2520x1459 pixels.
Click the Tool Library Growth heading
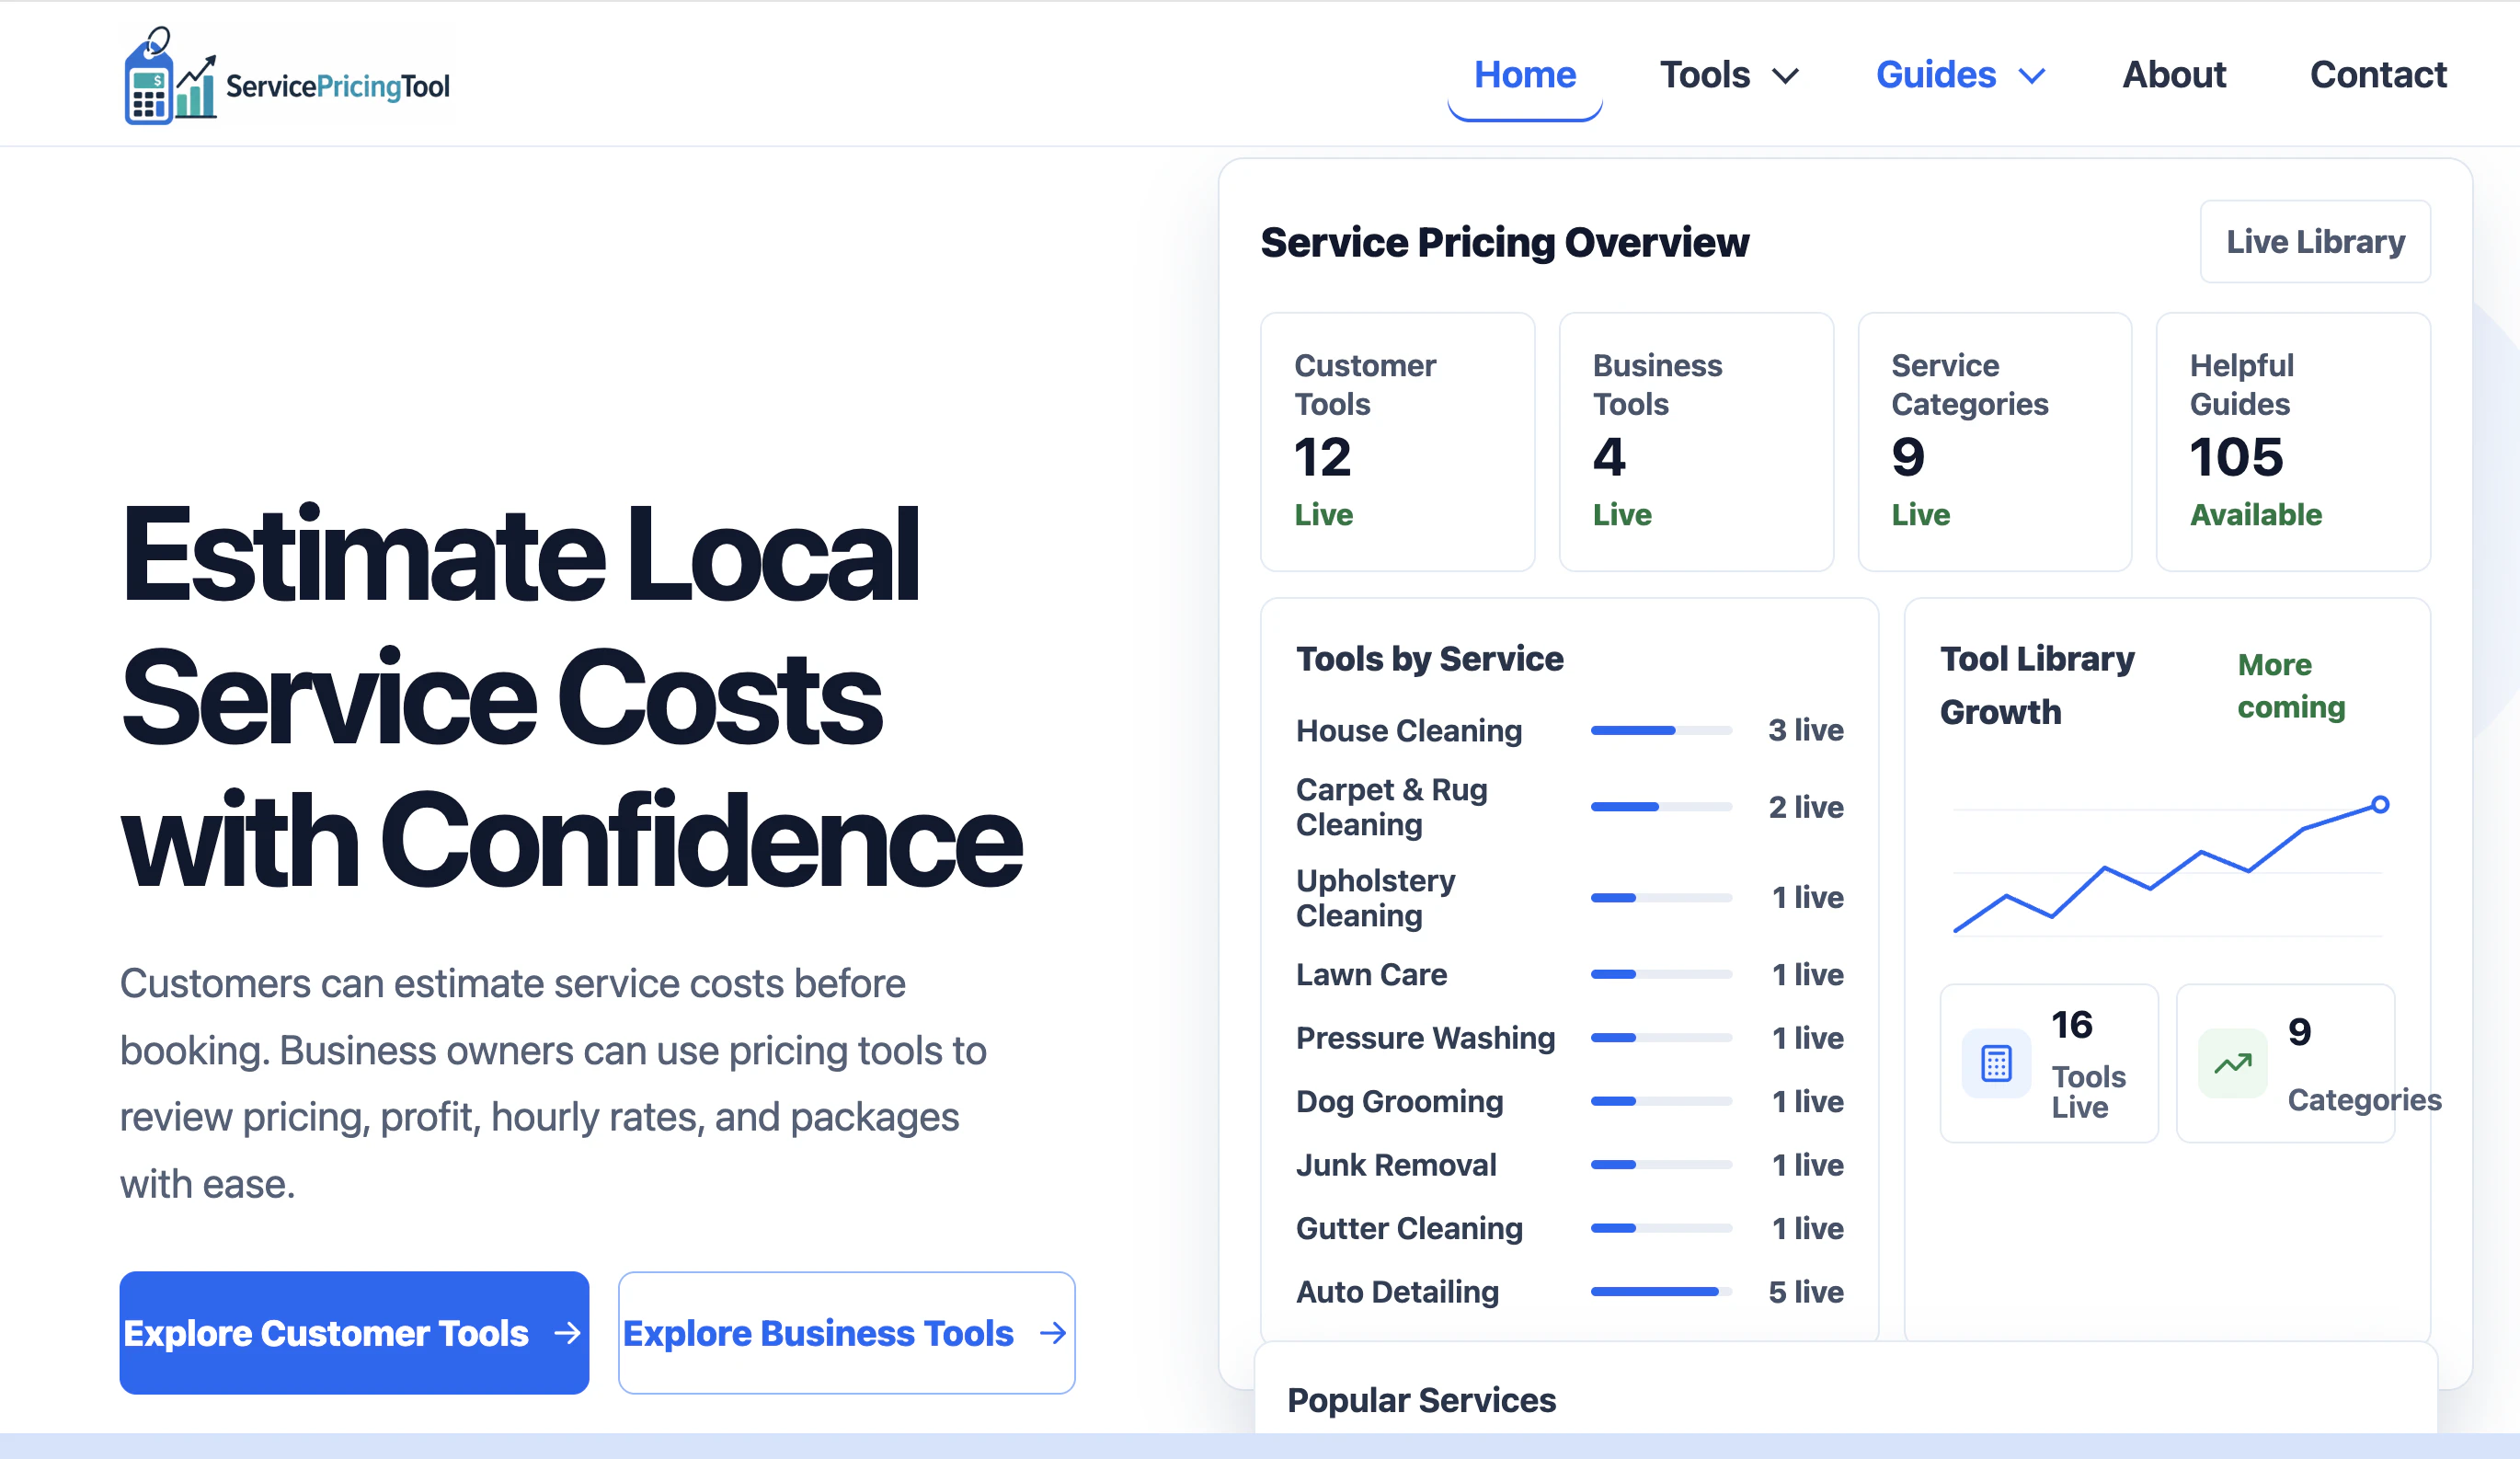2037,685
